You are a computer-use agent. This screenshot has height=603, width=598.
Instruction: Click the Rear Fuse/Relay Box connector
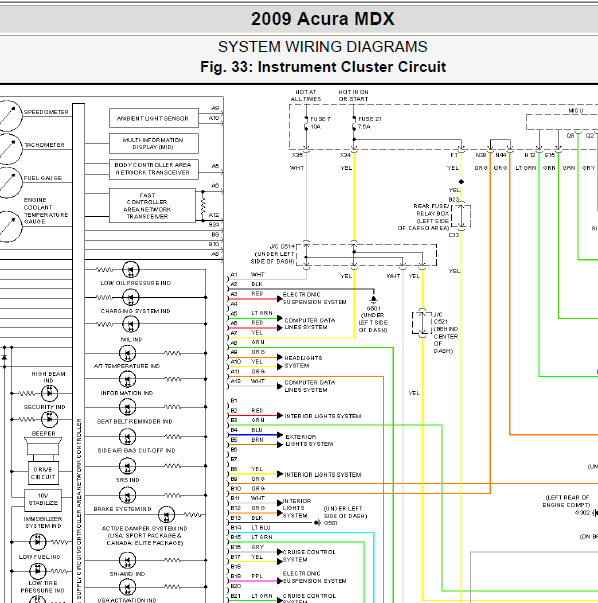461,216
